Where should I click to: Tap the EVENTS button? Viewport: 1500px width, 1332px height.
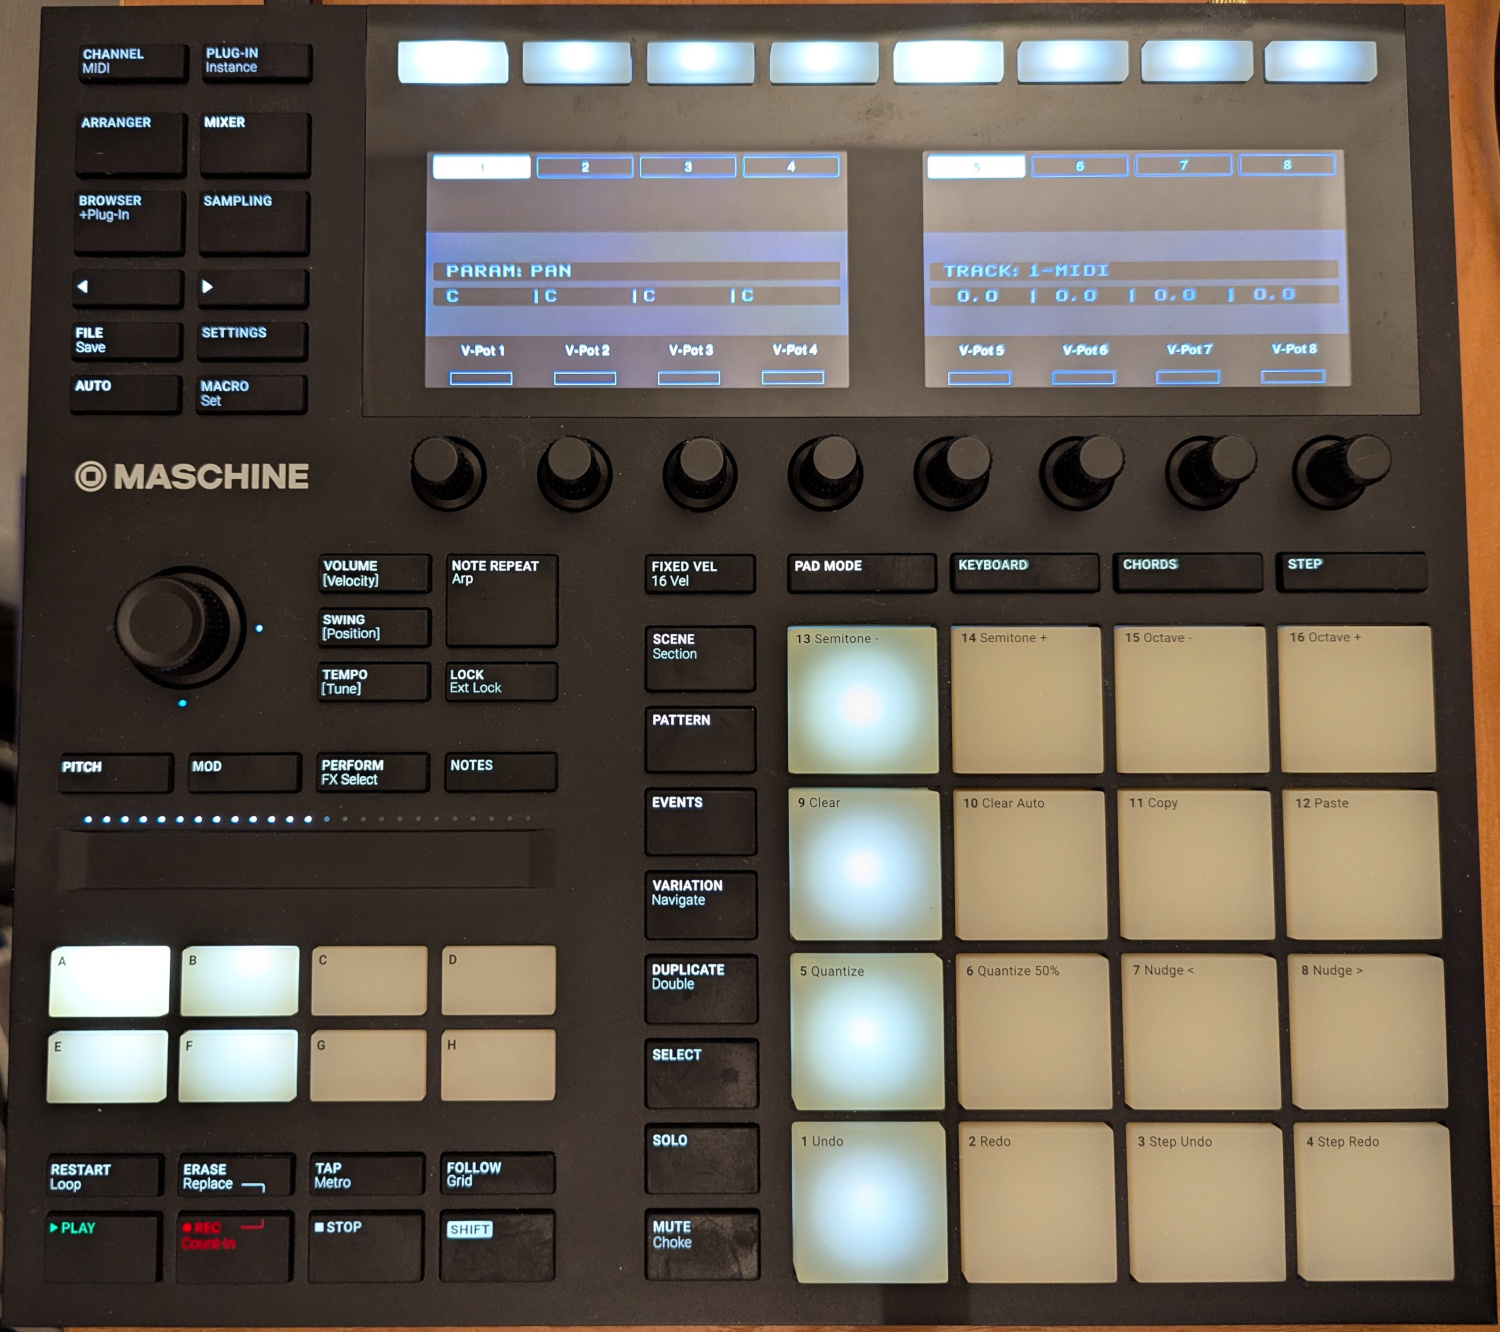click(701, 822)
